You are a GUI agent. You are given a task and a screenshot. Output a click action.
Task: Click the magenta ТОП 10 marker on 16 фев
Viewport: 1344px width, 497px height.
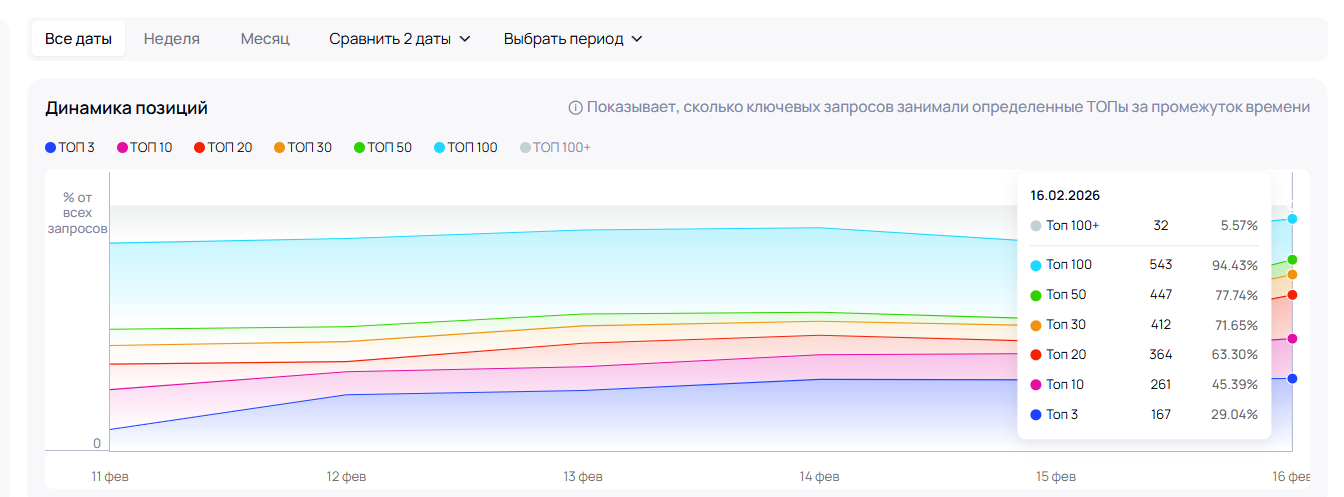tap(1292, 339)
